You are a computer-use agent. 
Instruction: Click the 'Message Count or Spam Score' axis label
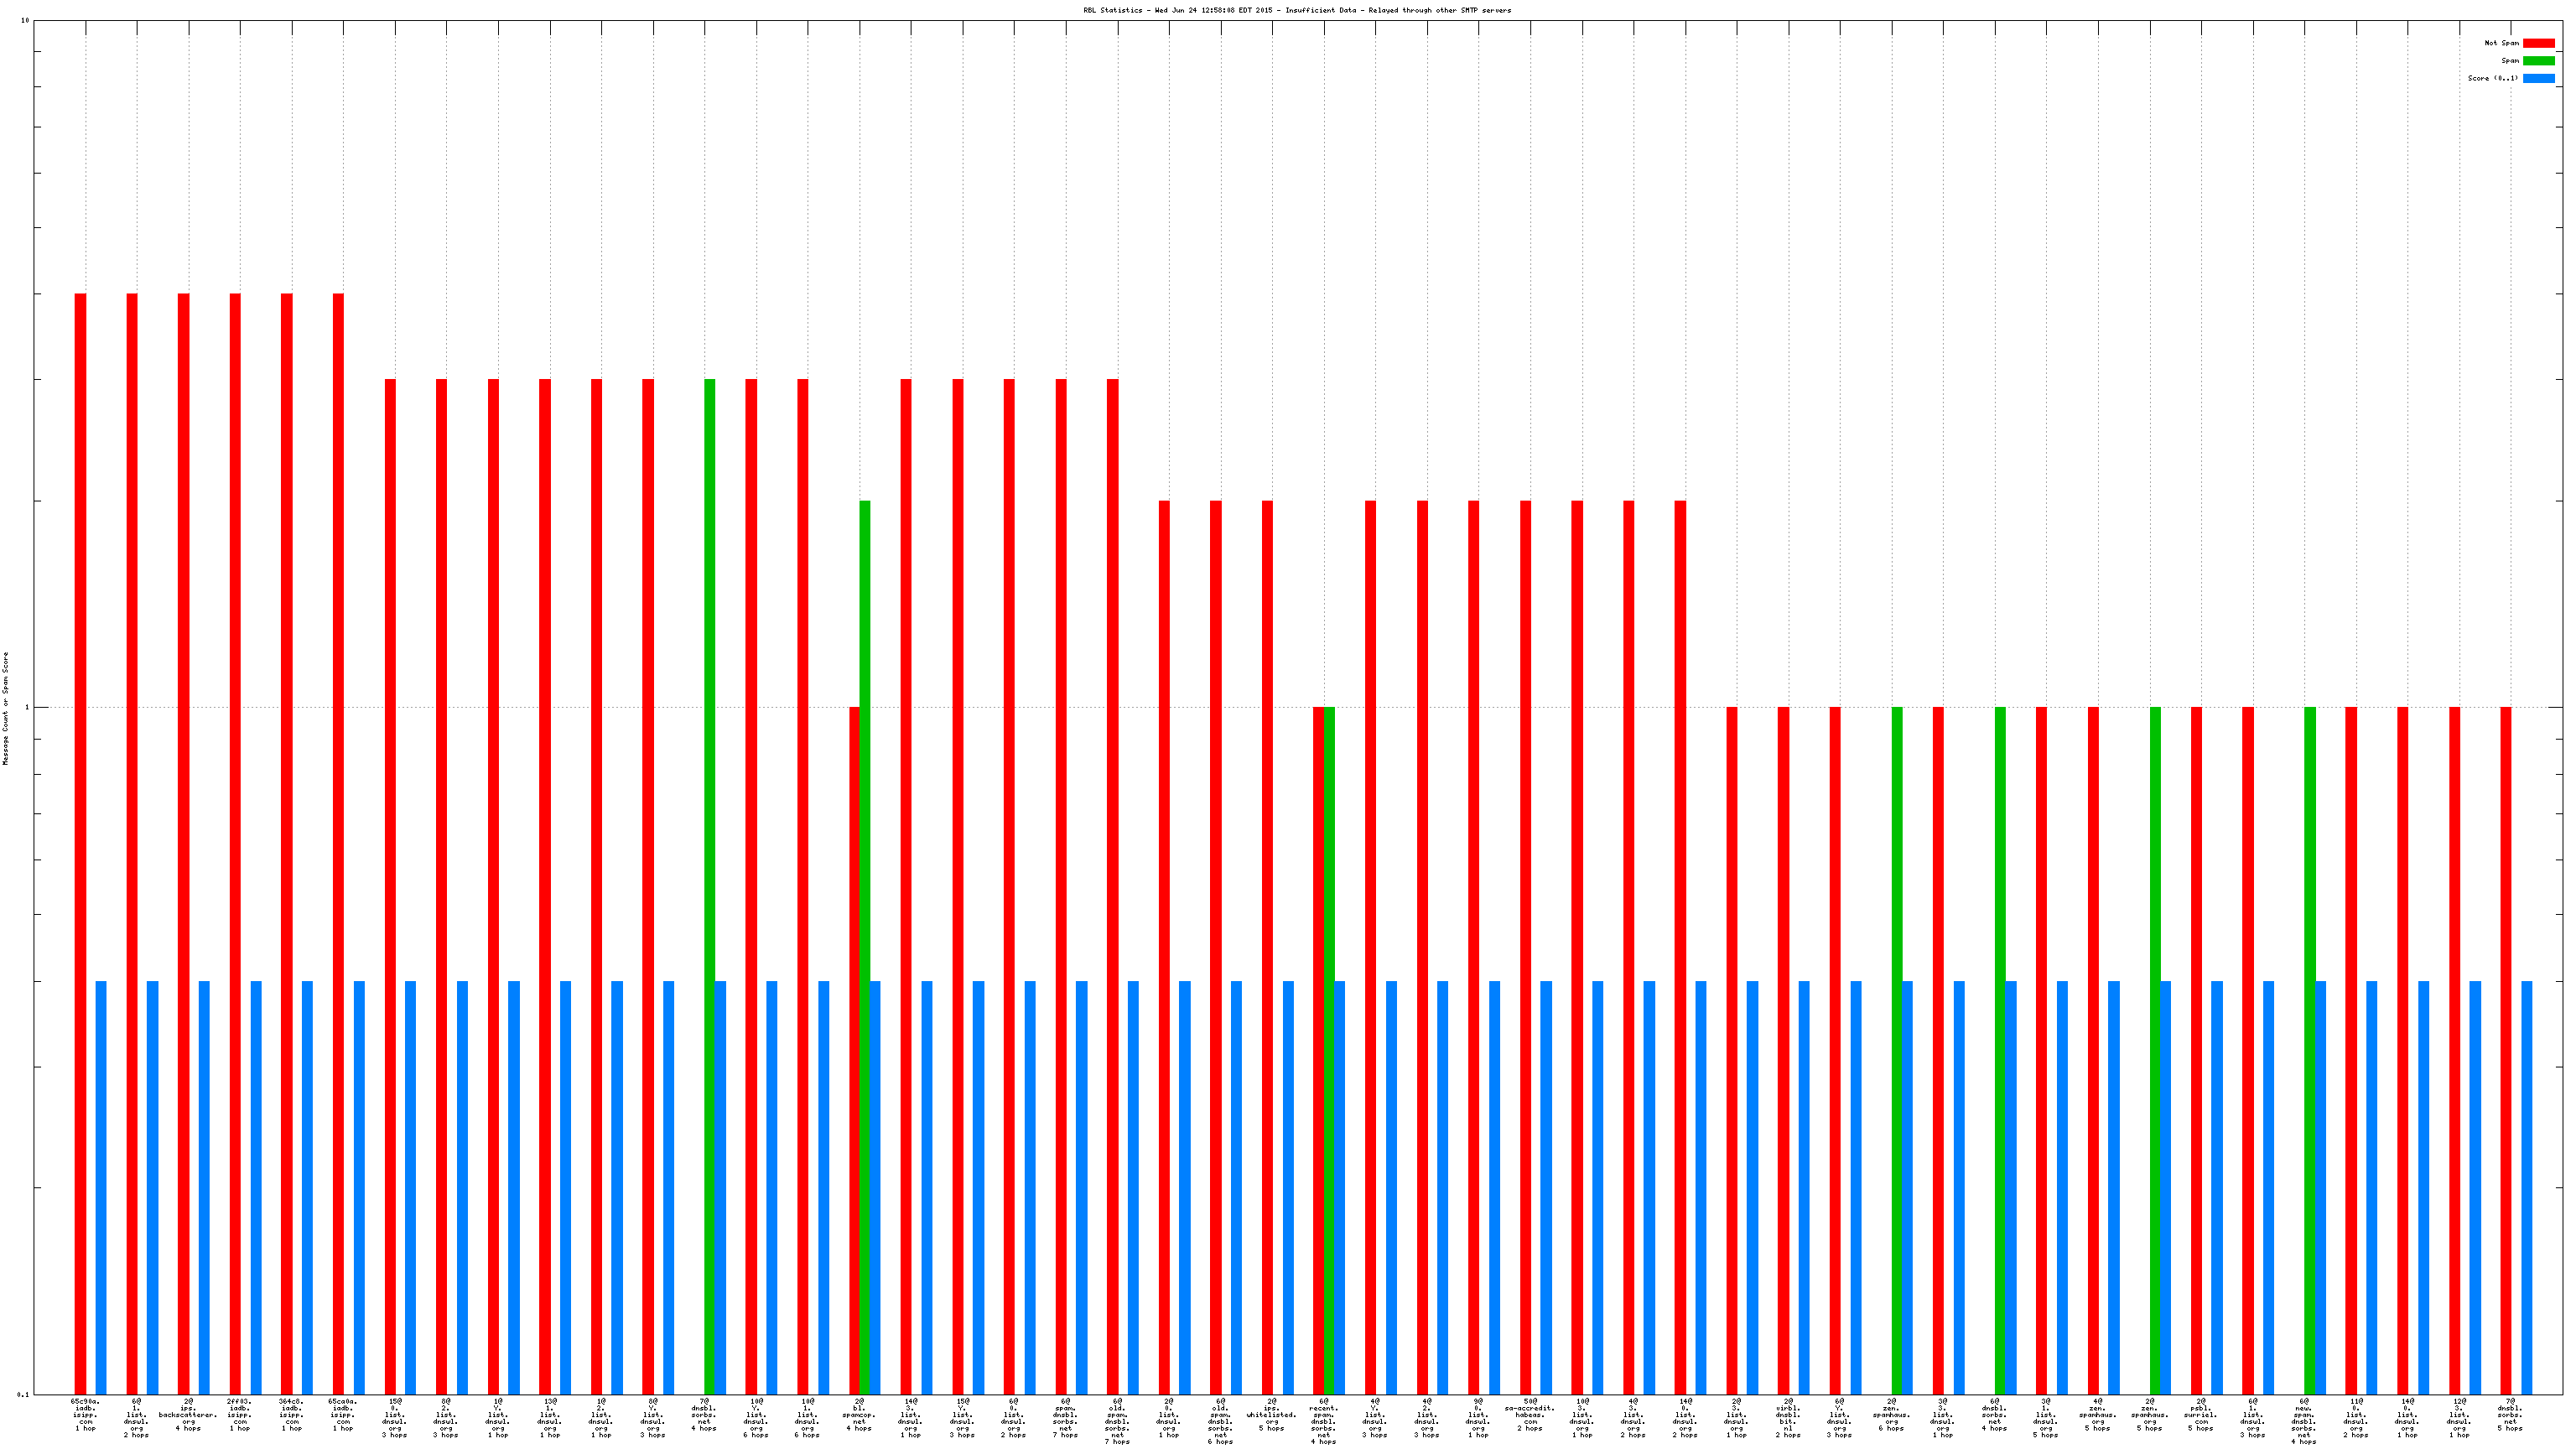coord(5,708)
